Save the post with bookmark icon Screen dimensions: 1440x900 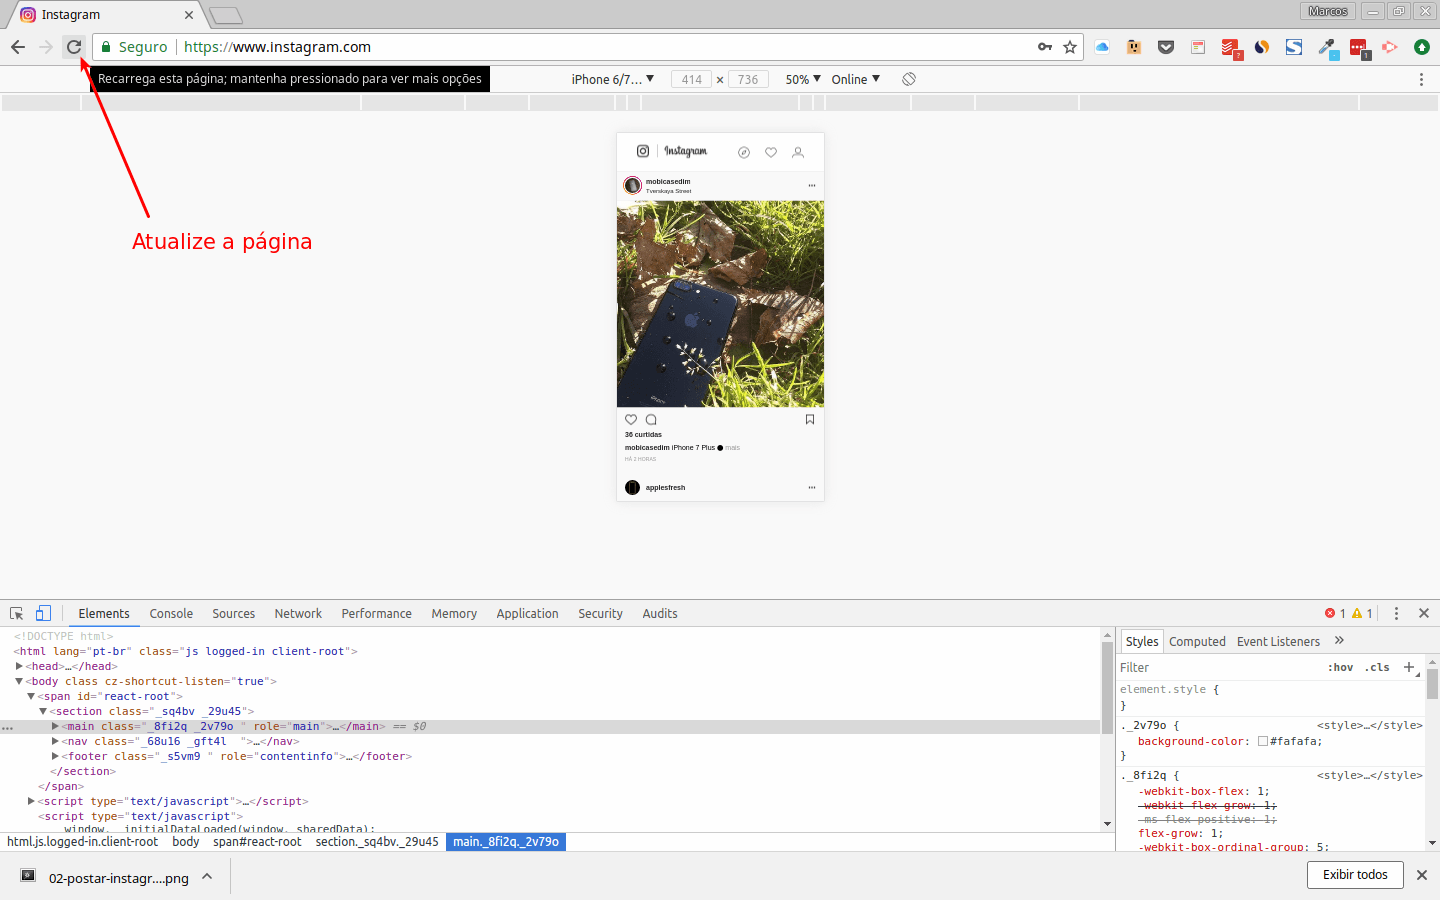(x=810, y=420)
